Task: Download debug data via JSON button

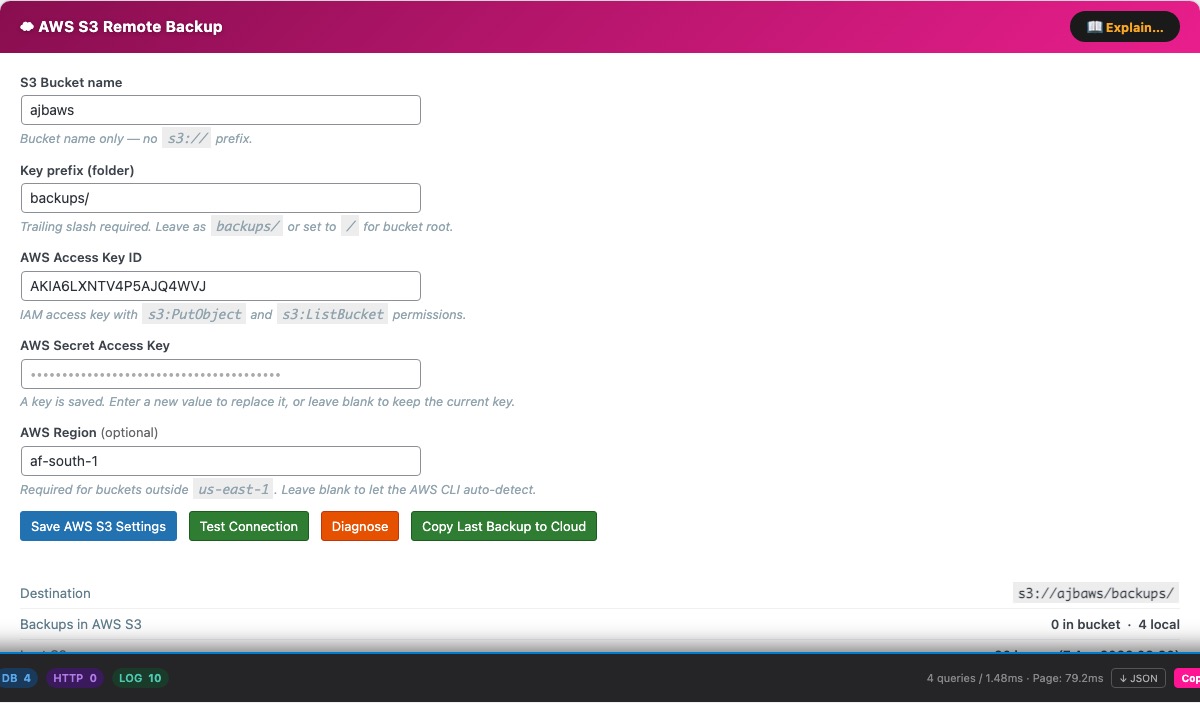Action: pyautogui.click(x=1138, y=678)
